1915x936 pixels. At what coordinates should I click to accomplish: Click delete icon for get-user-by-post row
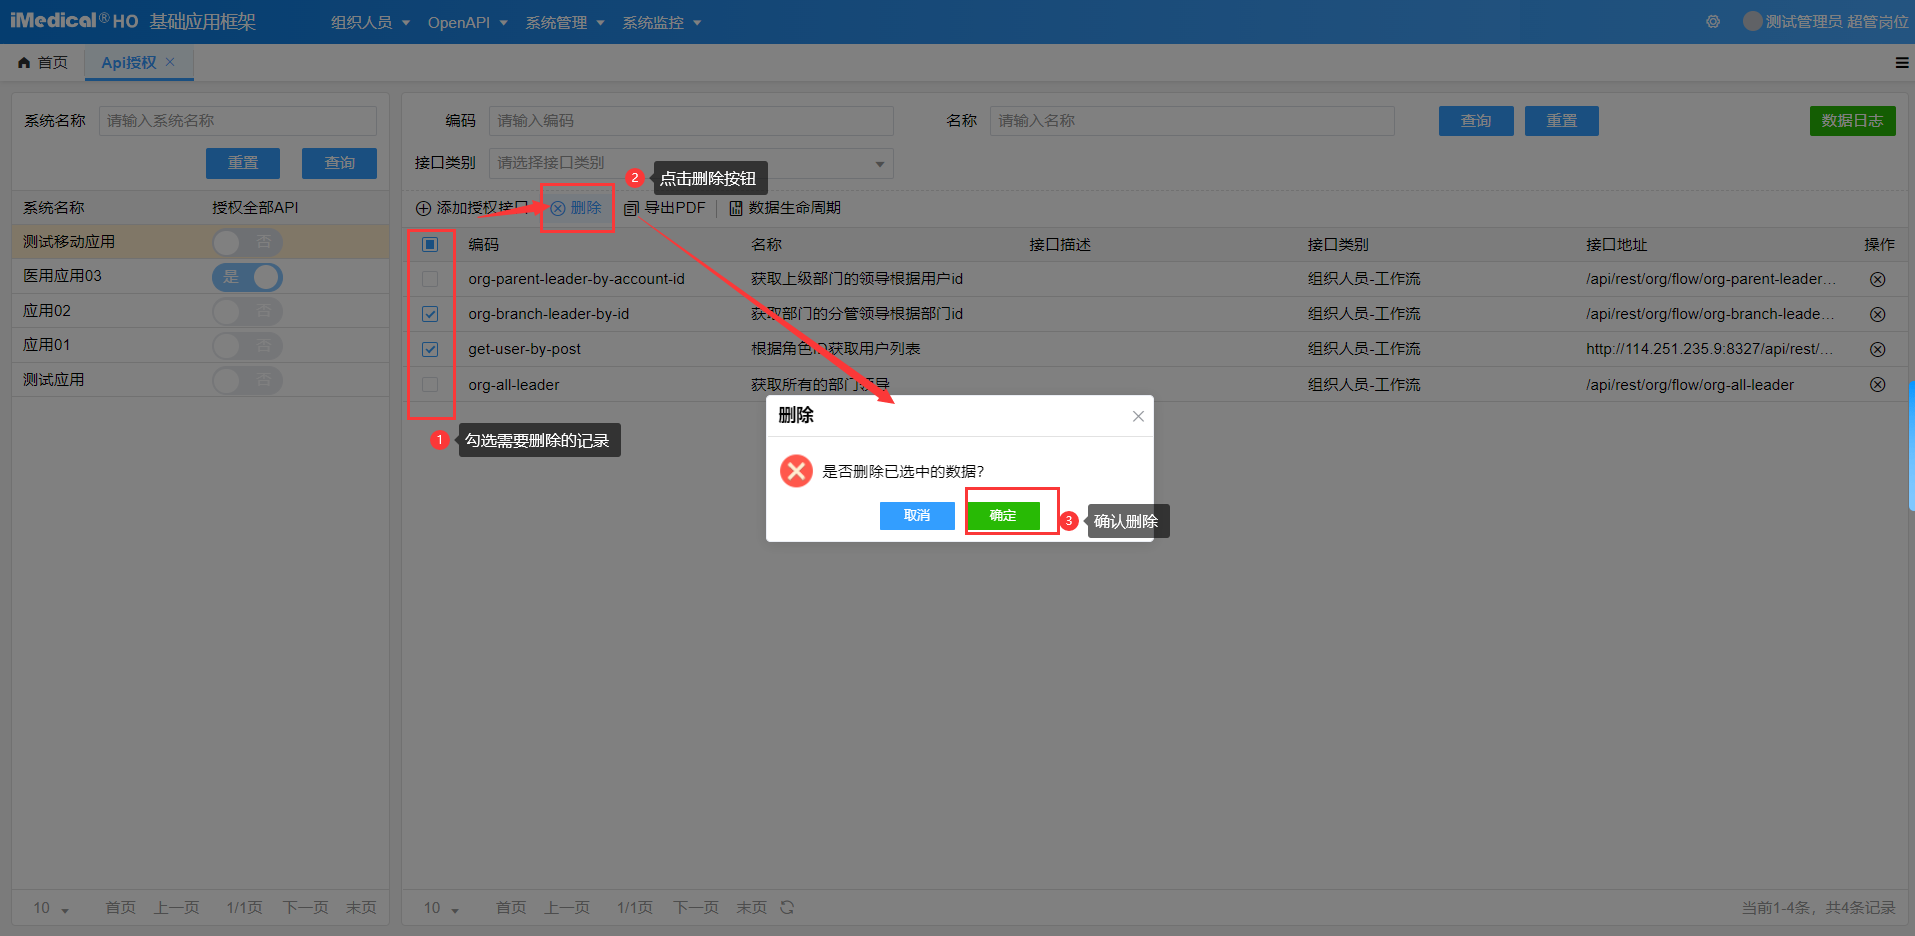coord(1877,349)
